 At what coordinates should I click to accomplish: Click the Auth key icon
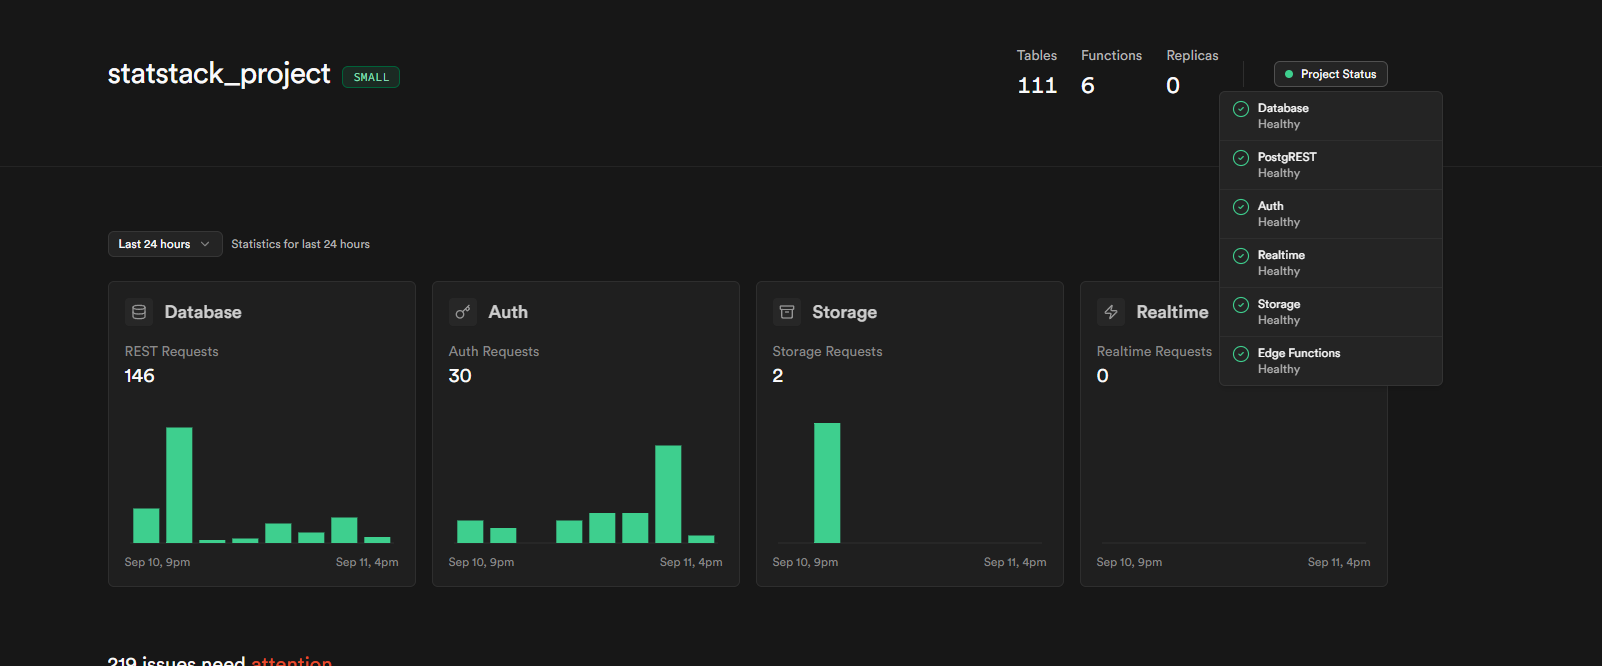pos(463,312)
